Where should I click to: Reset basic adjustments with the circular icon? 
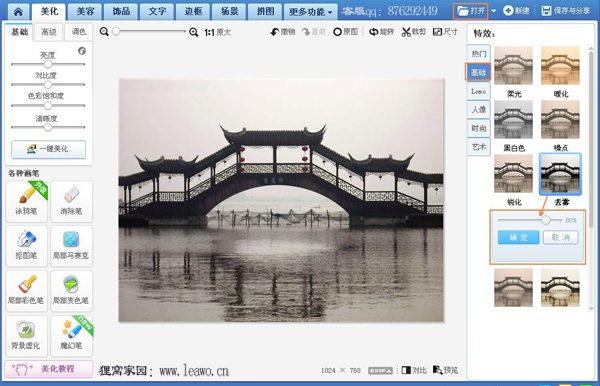coord(82,51)
